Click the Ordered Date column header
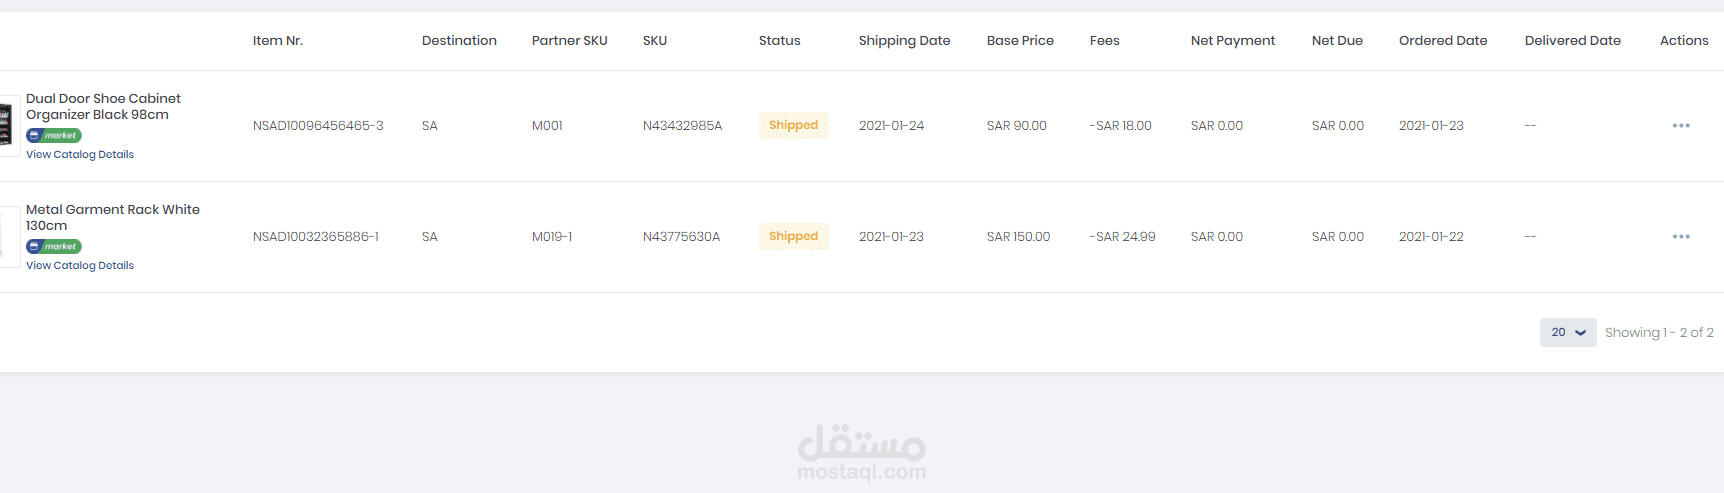 coord(1443,41)
